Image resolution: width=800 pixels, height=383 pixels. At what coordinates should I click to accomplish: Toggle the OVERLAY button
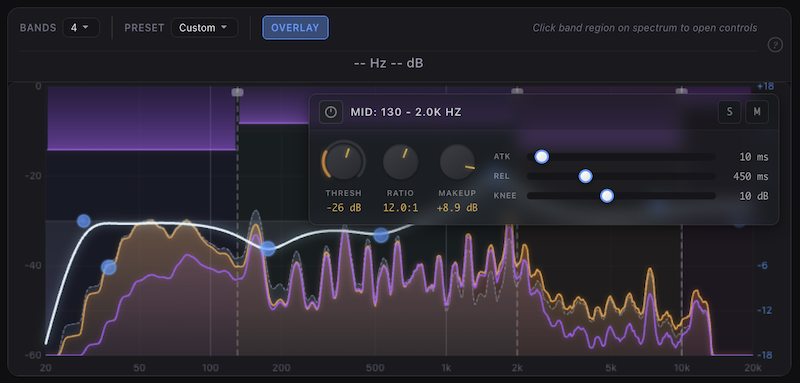coord(295,28)
